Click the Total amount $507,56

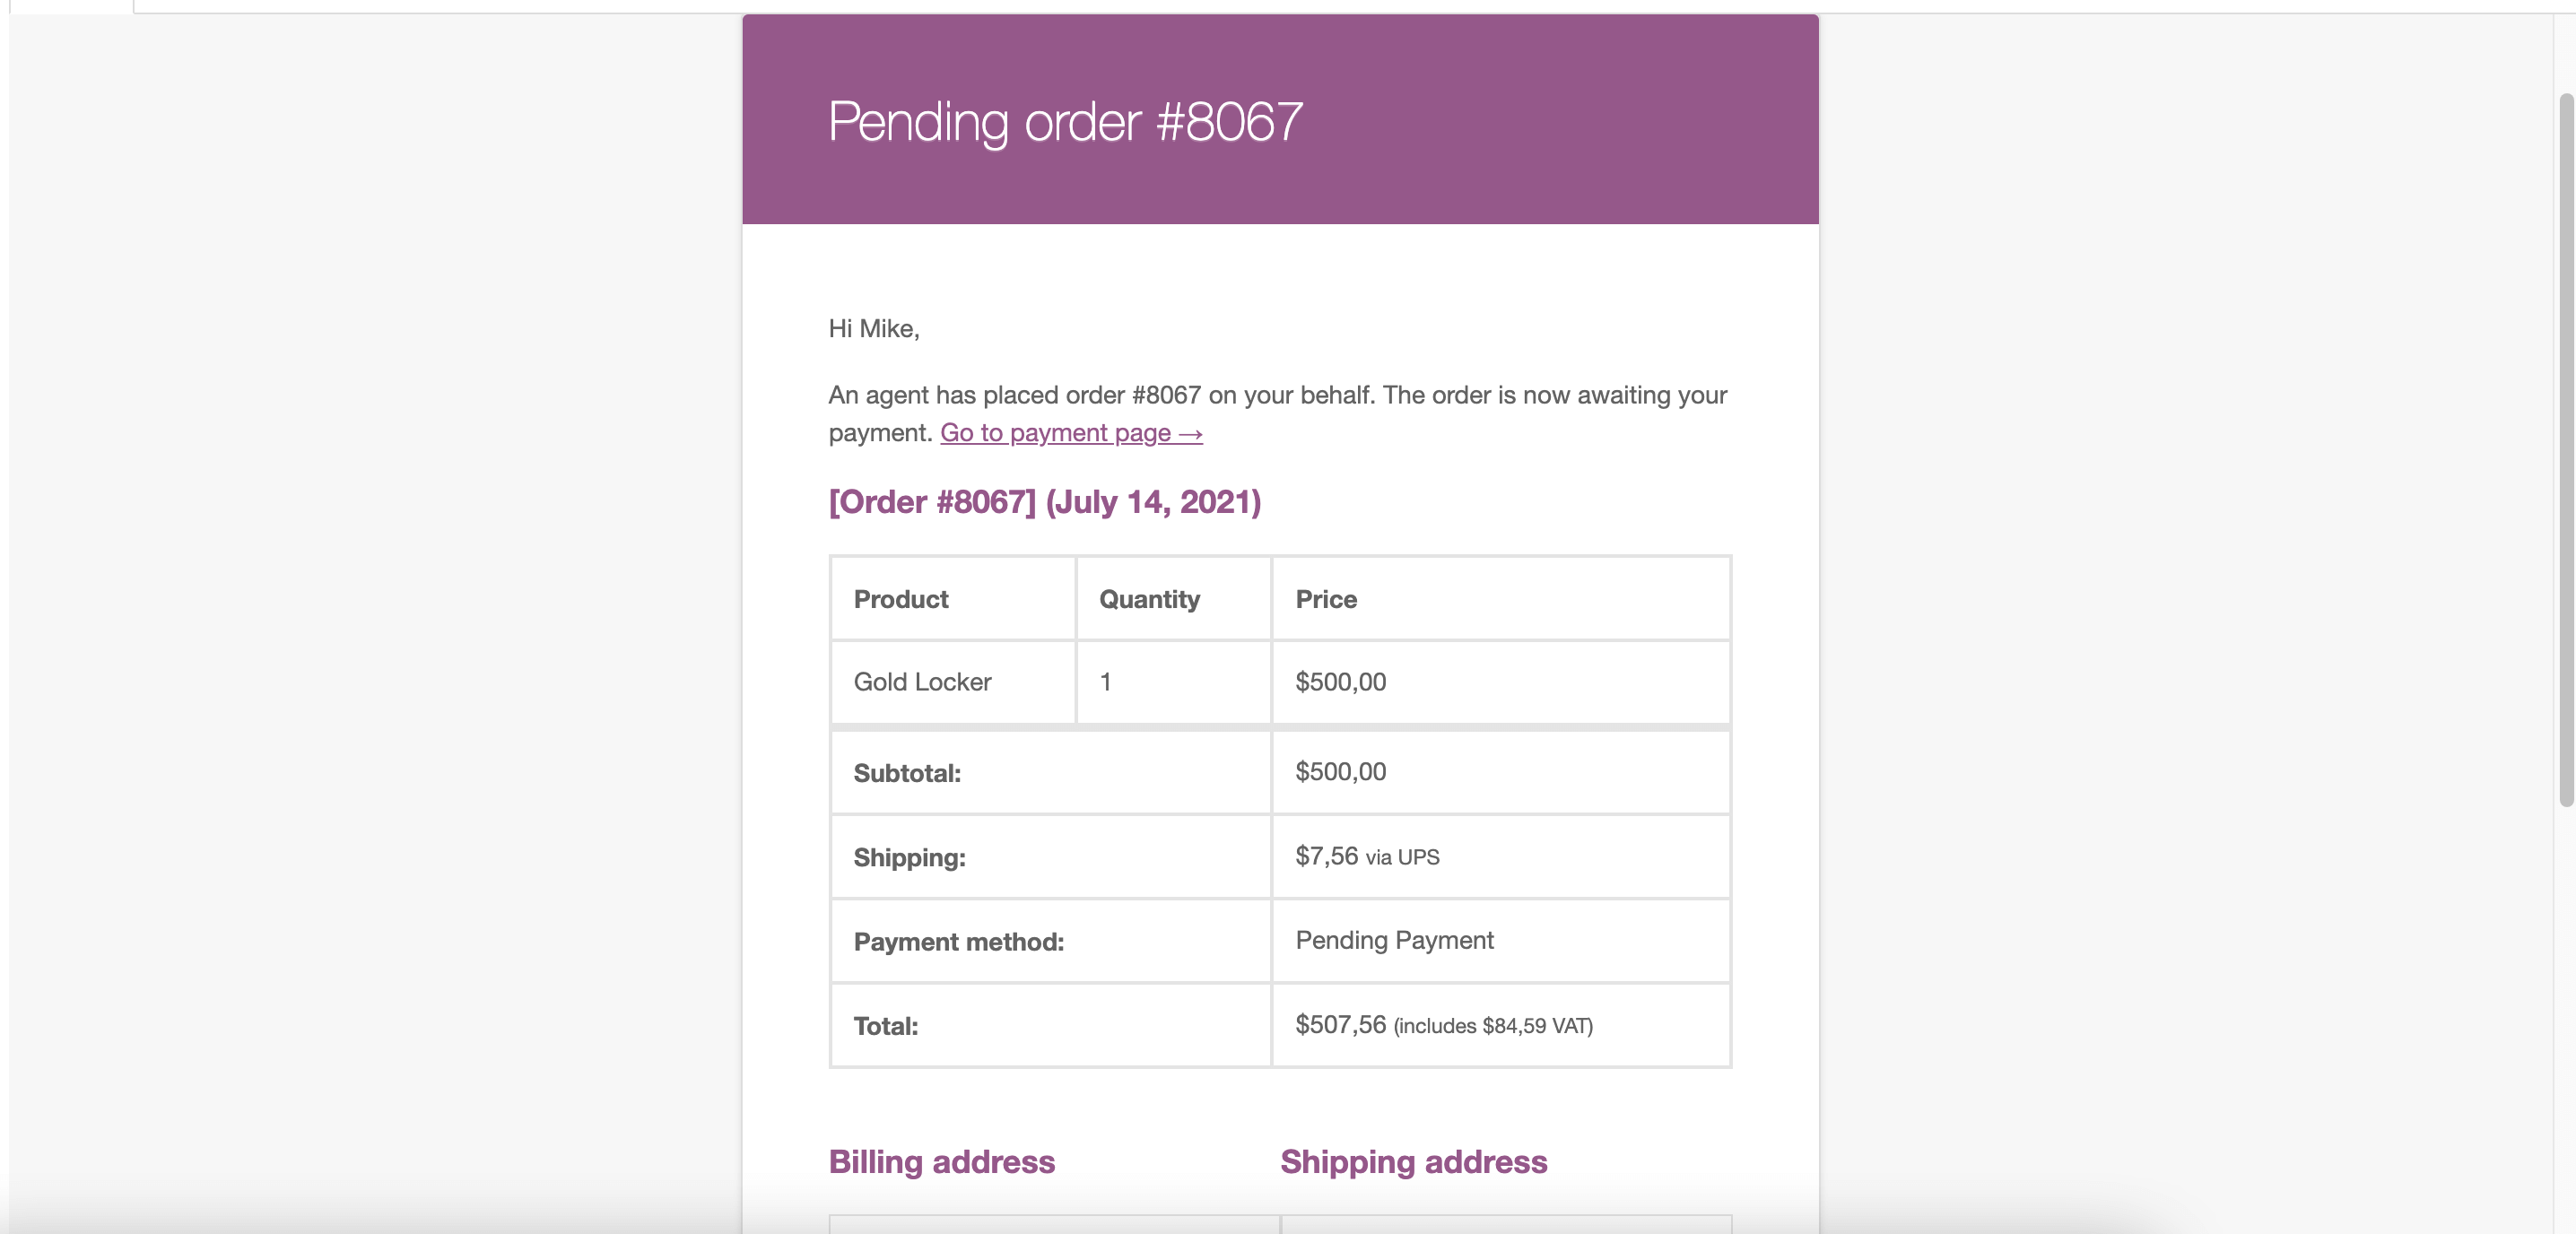pos(1339,1025)
